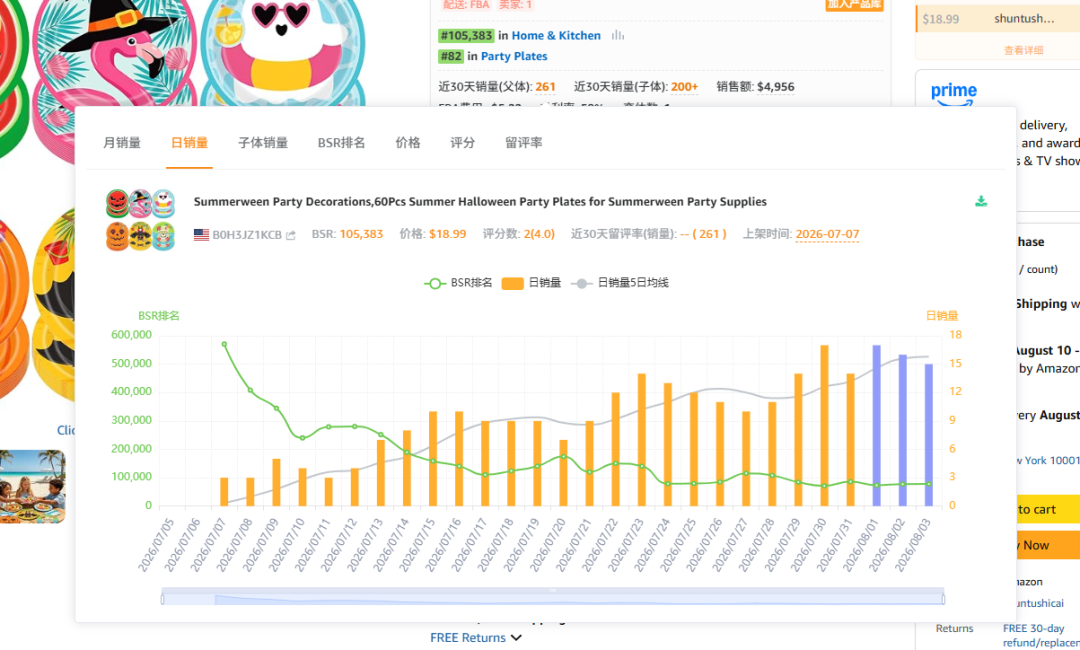
Task: Click US flag icon before the ASIN
Action: (201, 235)
